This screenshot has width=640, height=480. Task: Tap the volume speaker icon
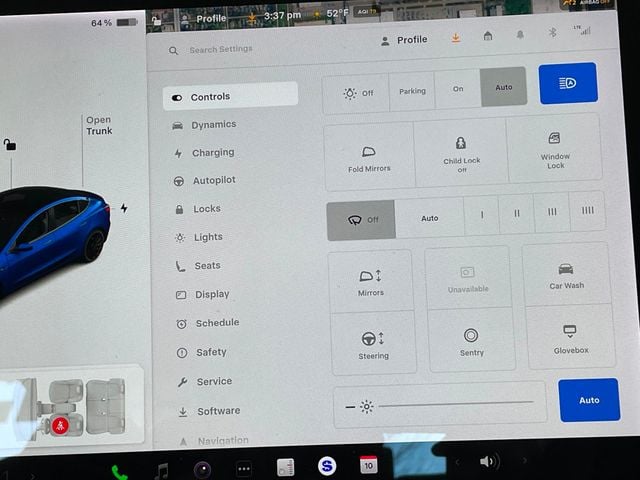pos(488,462)
